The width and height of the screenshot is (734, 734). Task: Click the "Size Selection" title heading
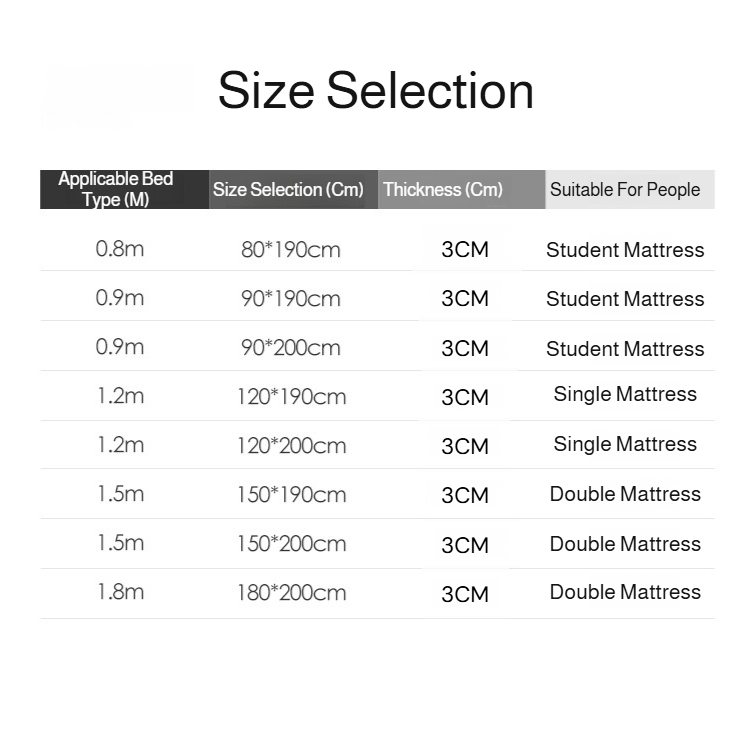pyautogui.click(x=375, y=91)
